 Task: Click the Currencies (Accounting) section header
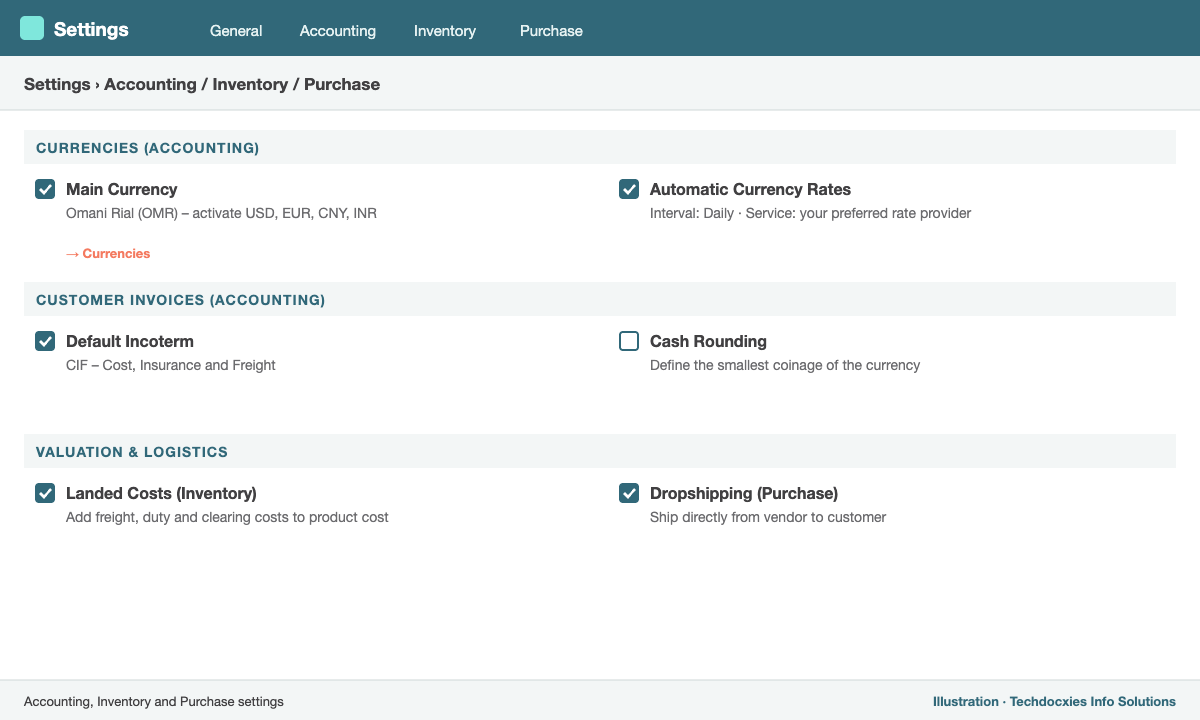point(600,147)
